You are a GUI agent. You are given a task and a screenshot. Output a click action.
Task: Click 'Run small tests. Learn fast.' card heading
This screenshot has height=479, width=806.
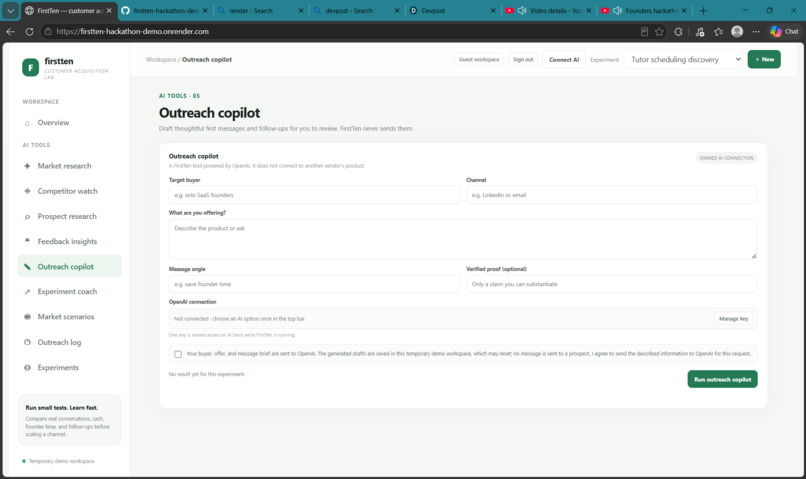pyautogui.click(x=62, y=408)
